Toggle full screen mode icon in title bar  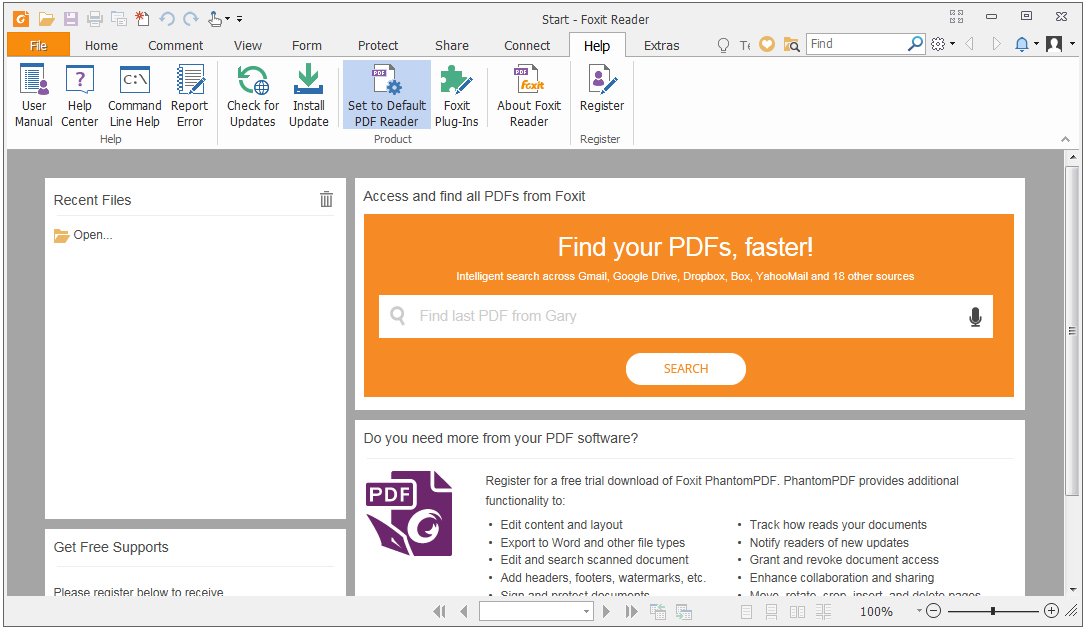pos(956,17)
